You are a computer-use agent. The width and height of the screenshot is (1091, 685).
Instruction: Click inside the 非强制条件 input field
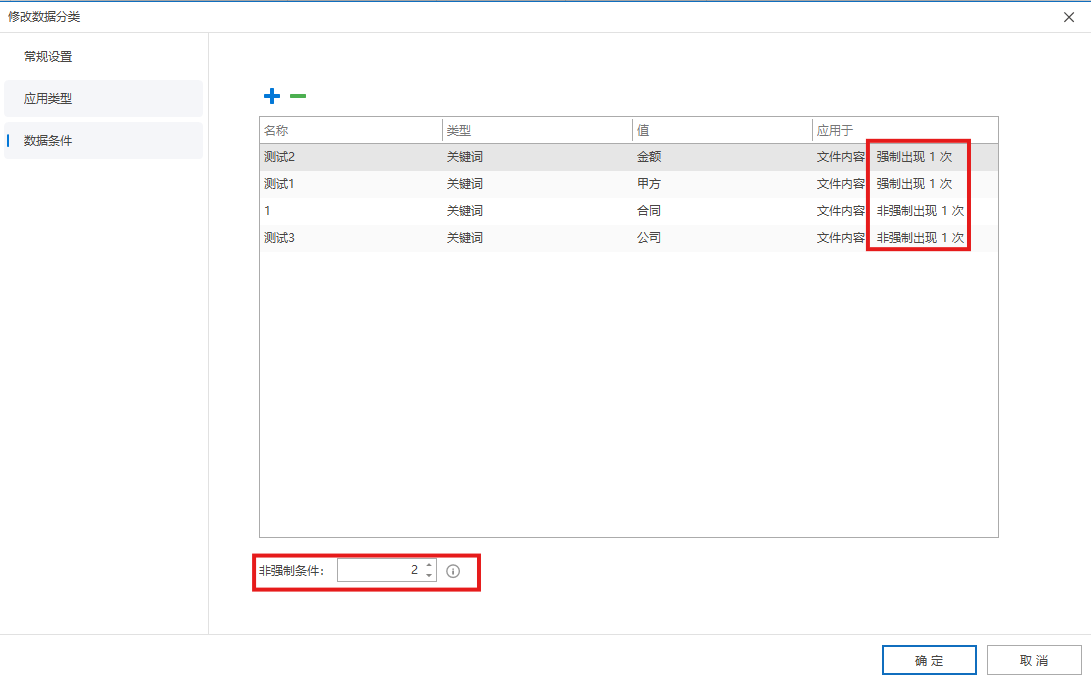tap(385, 570)
